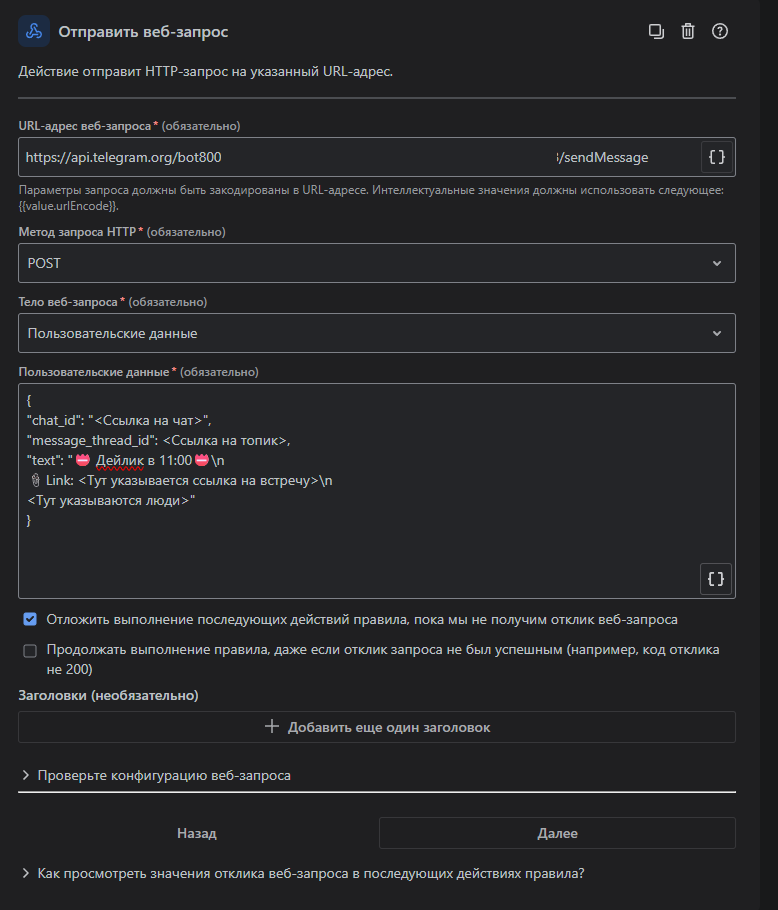
Task: Click the webhook action icon in header
Action: [x=34, y=32]
